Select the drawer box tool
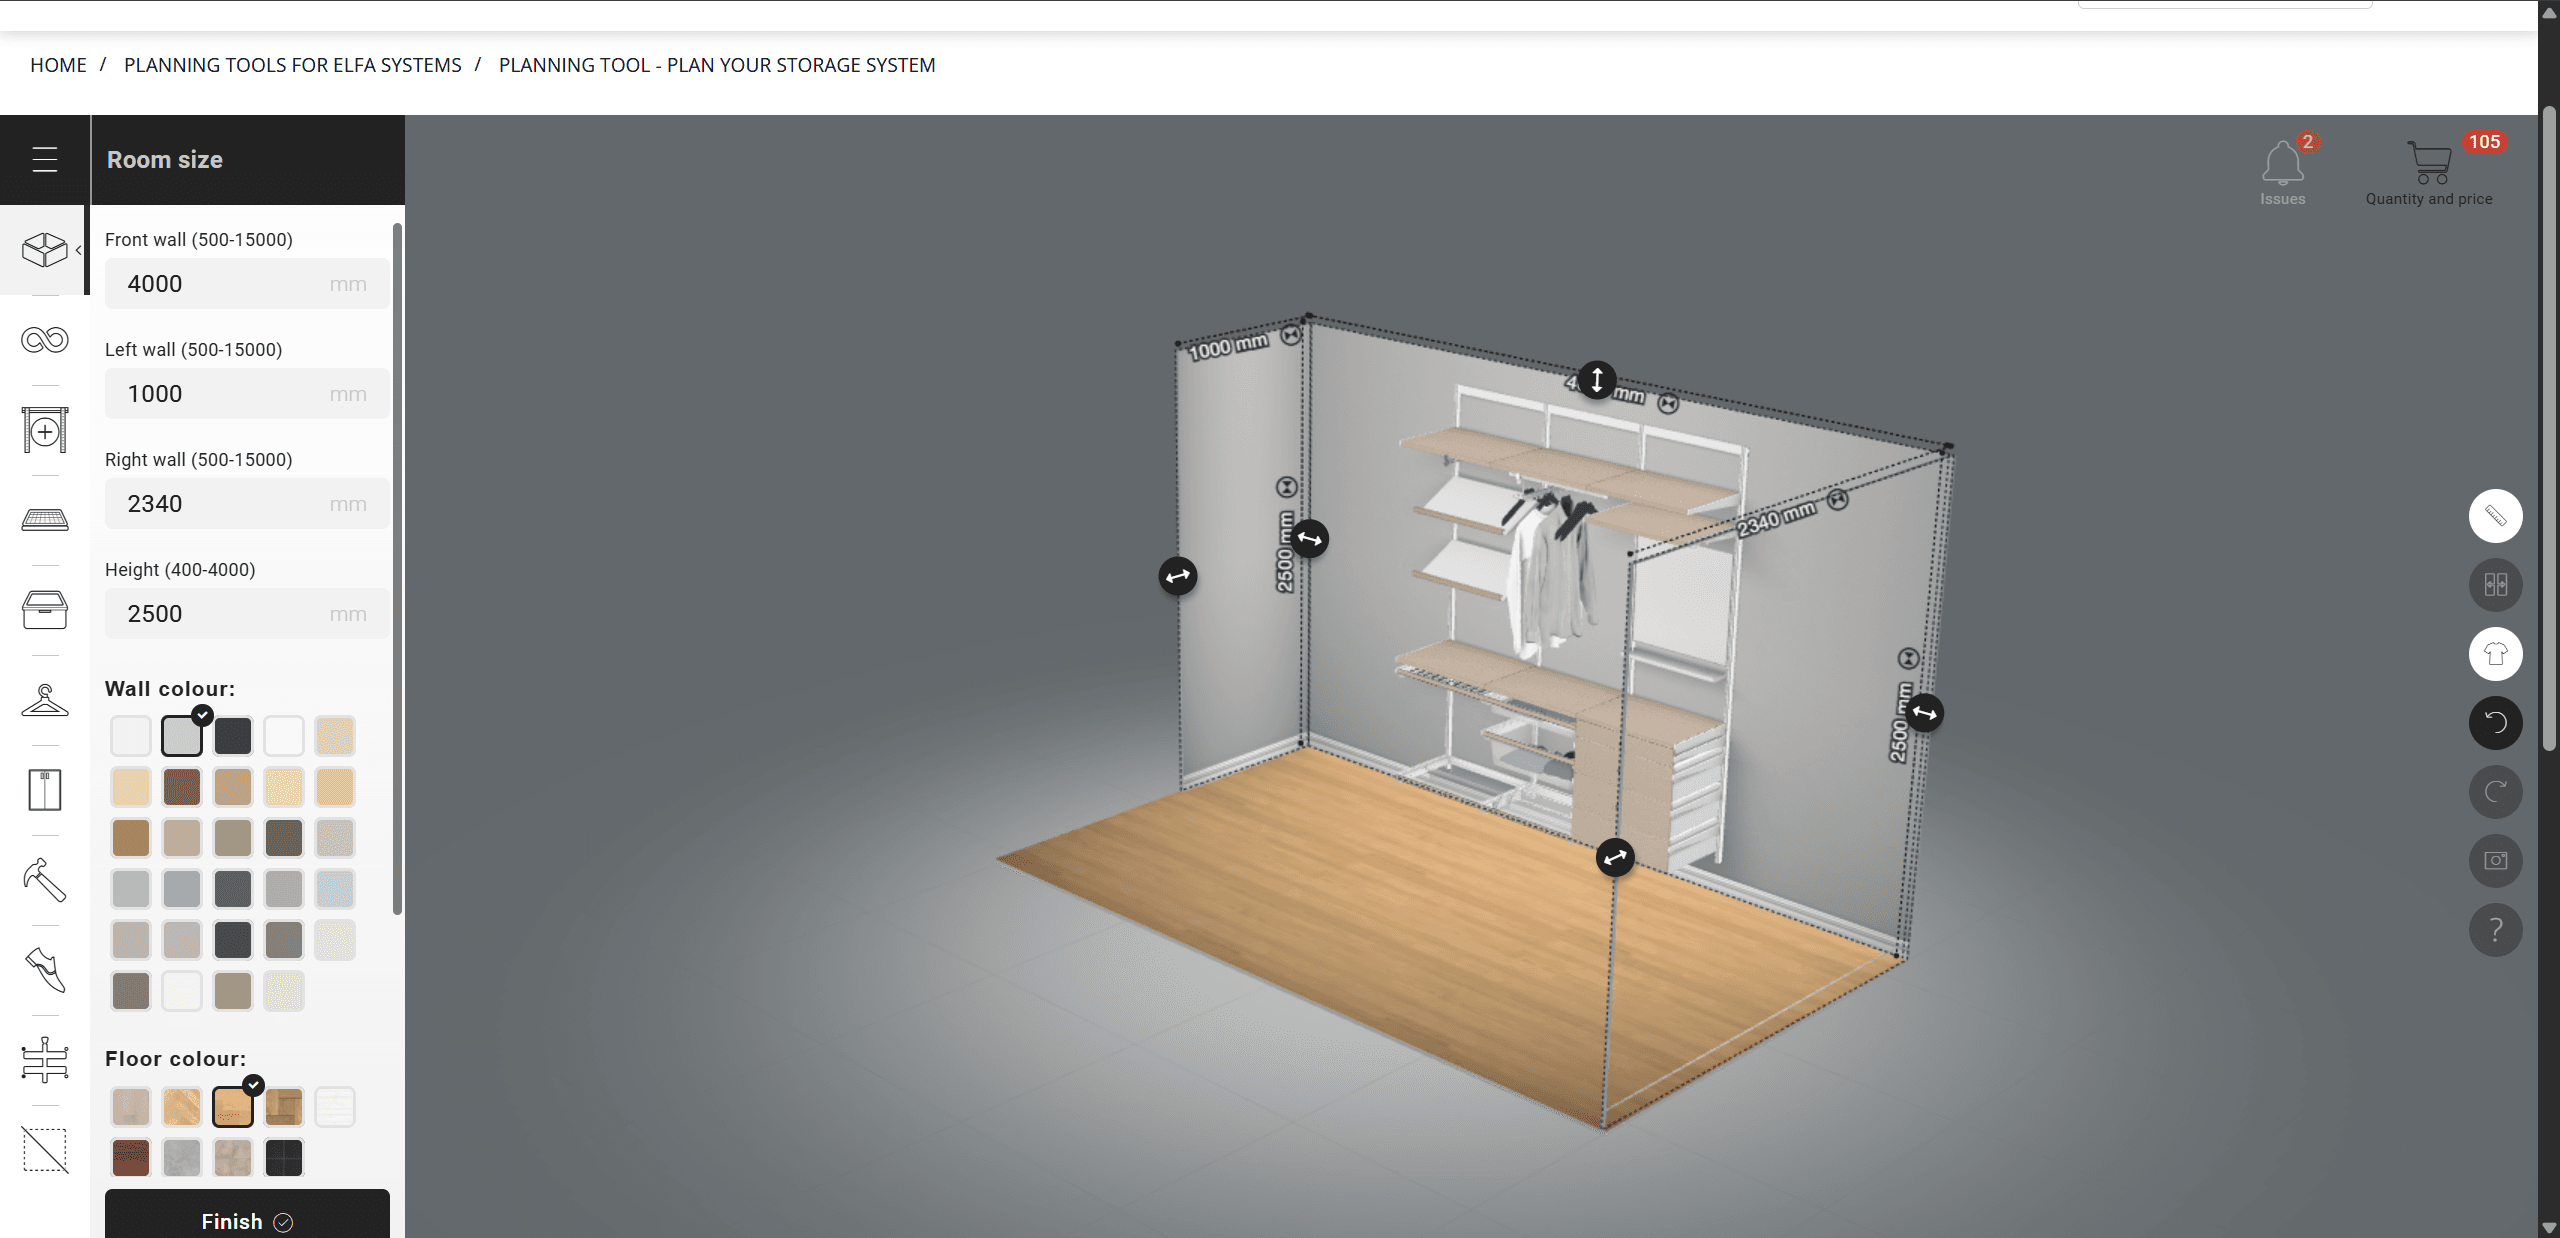This screenshot has width=2560, height=1238. pyautogui.click(x=44, y=610)
